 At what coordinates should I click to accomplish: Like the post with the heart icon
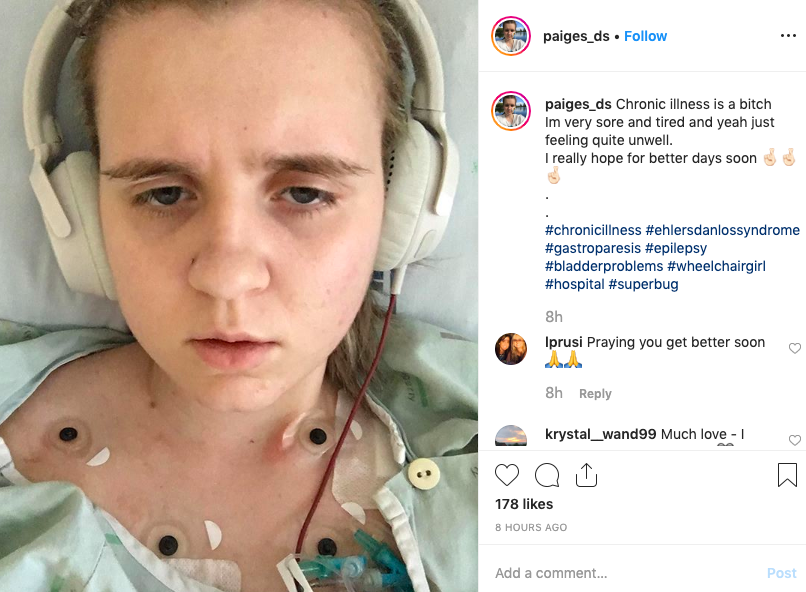click(507, 475)
